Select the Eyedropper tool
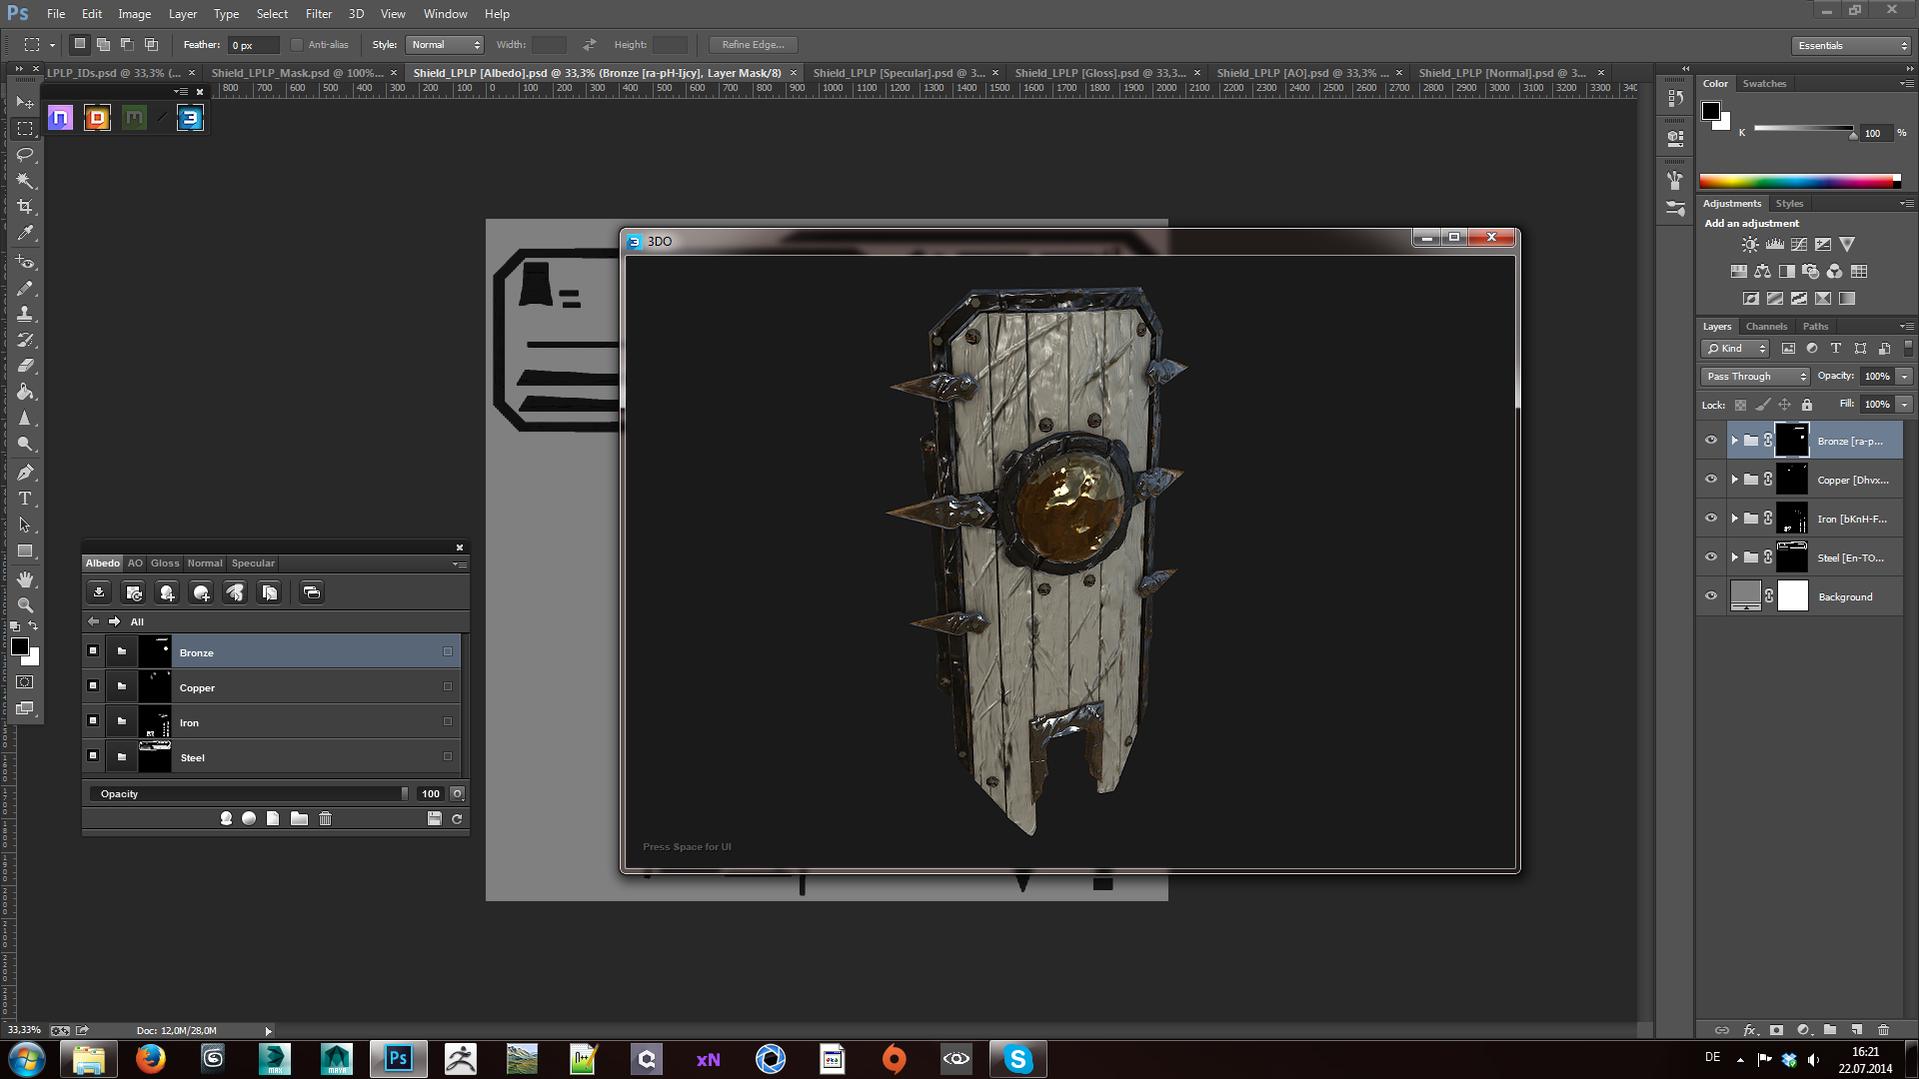 click(x=26, y=233)
